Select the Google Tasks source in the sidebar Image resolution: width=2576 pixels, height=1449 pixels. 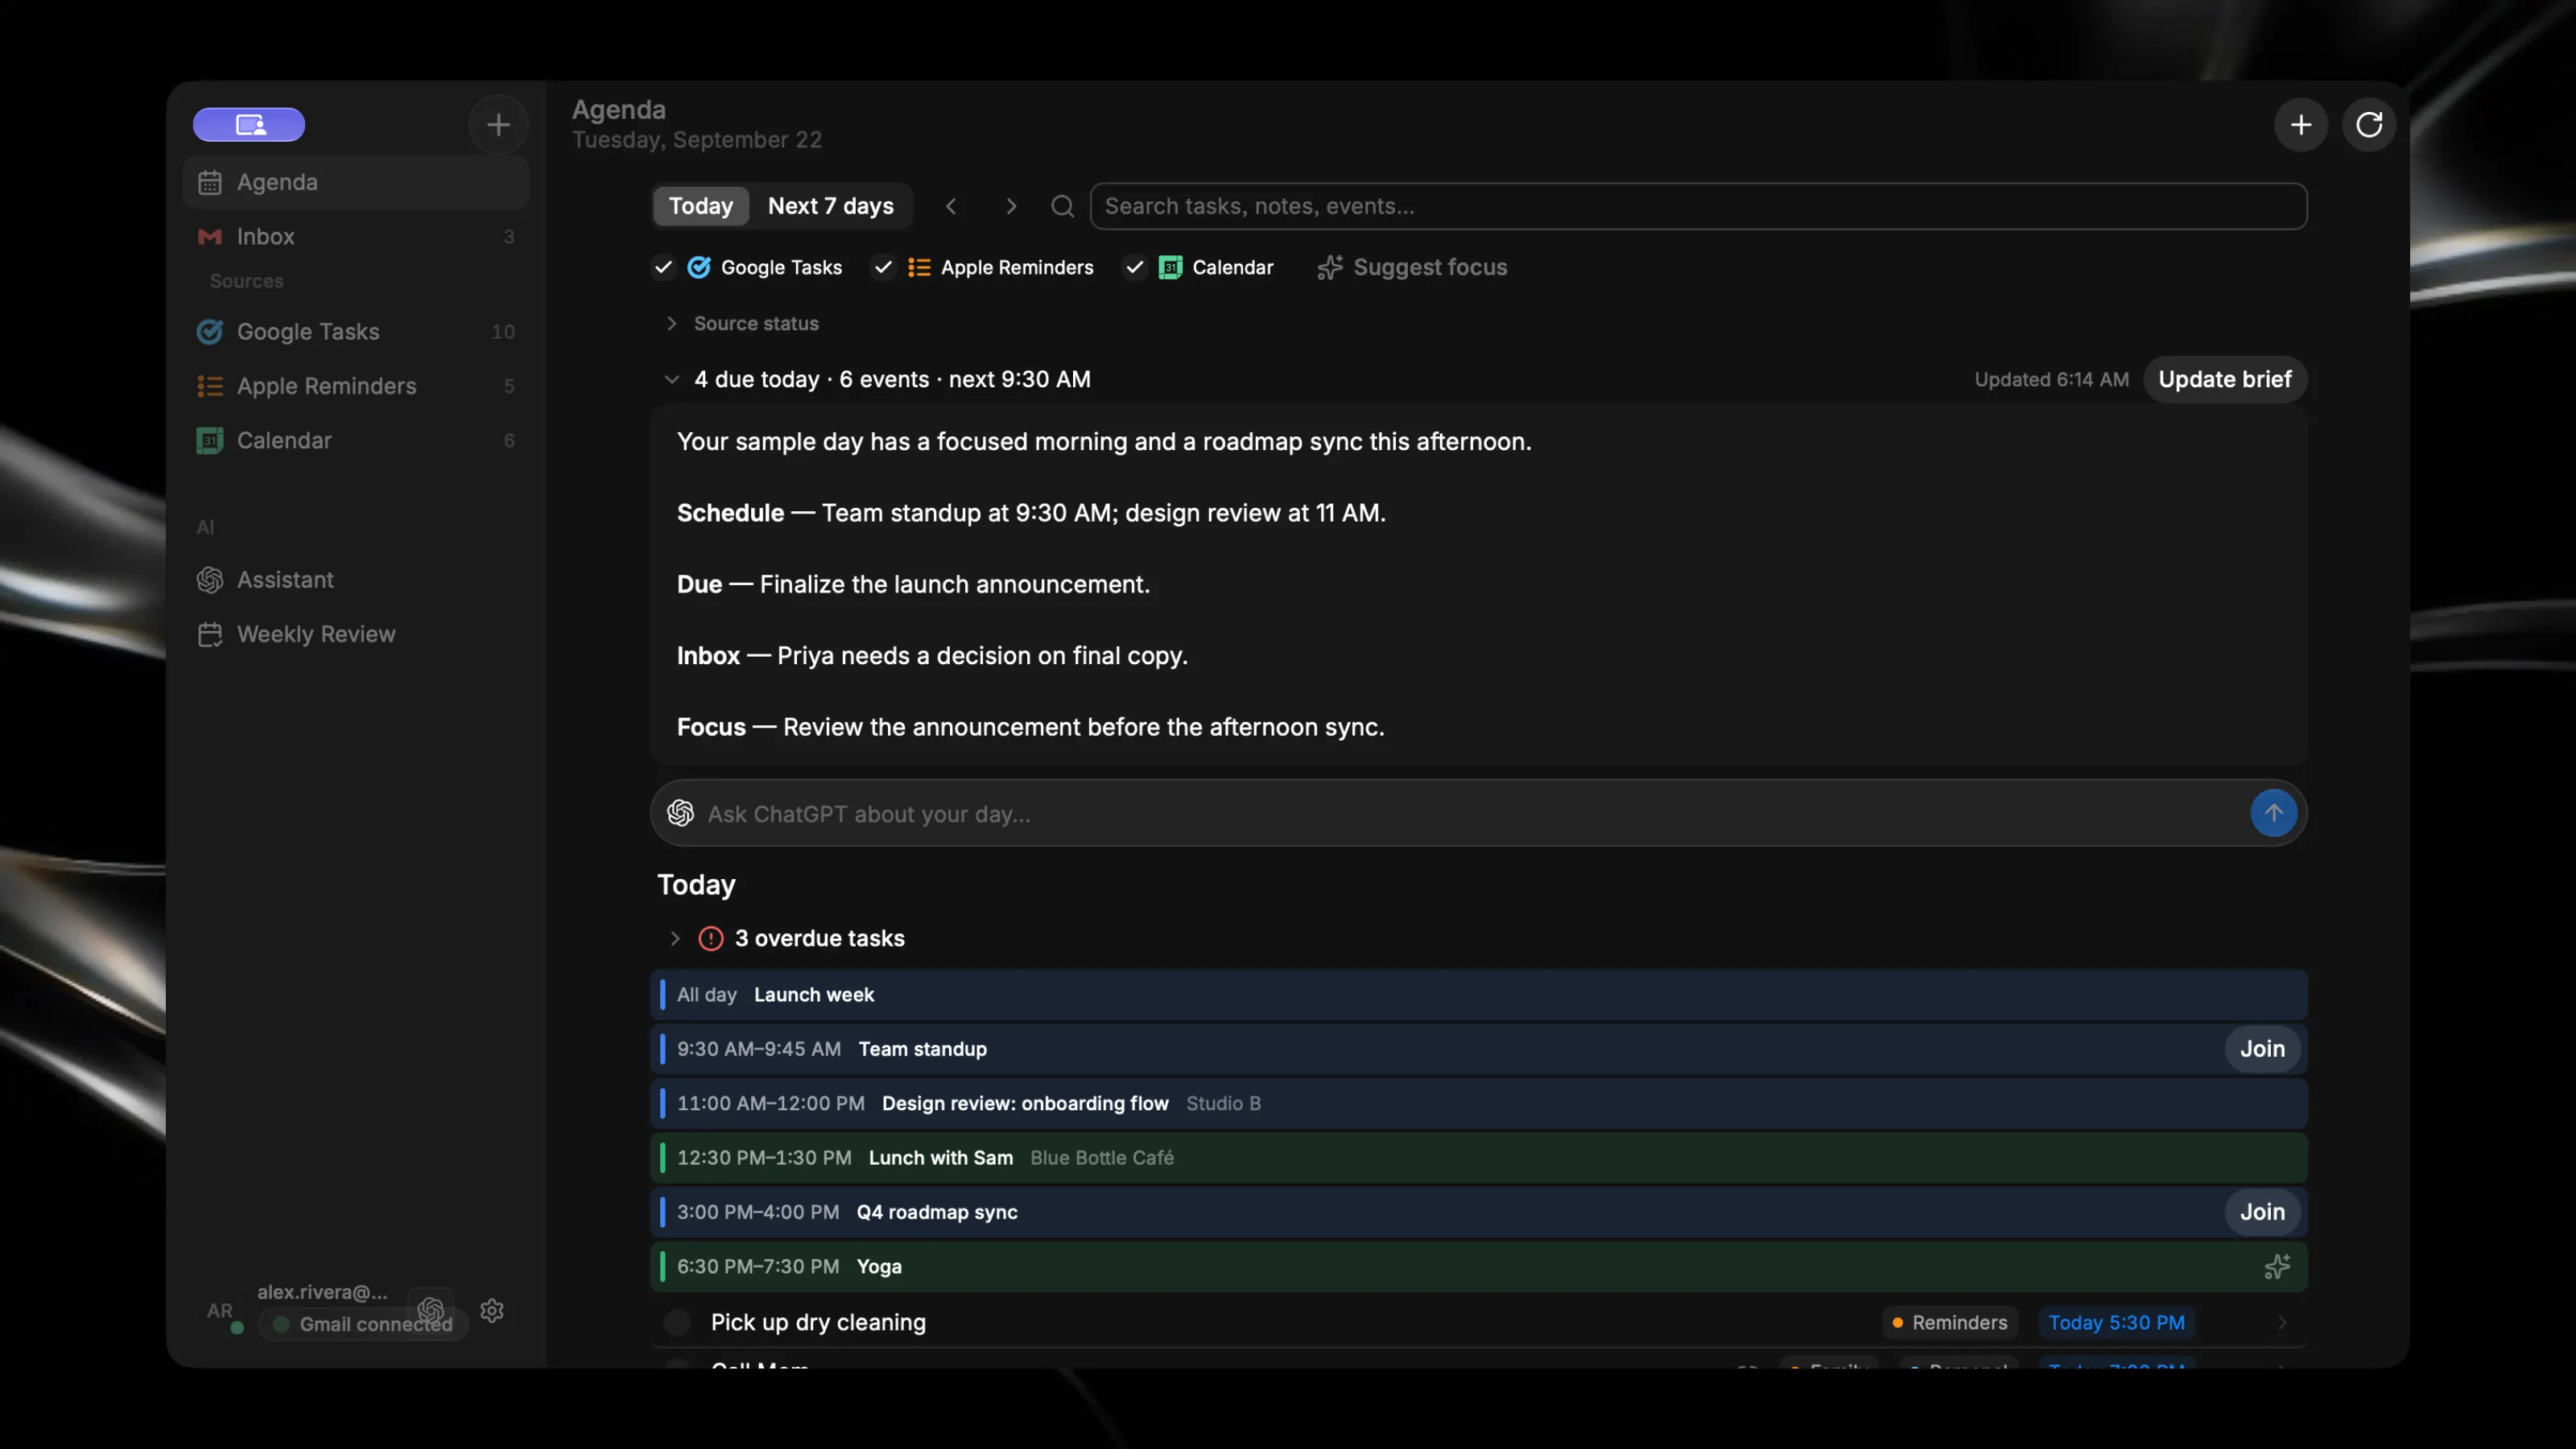[x=355, y=331]
